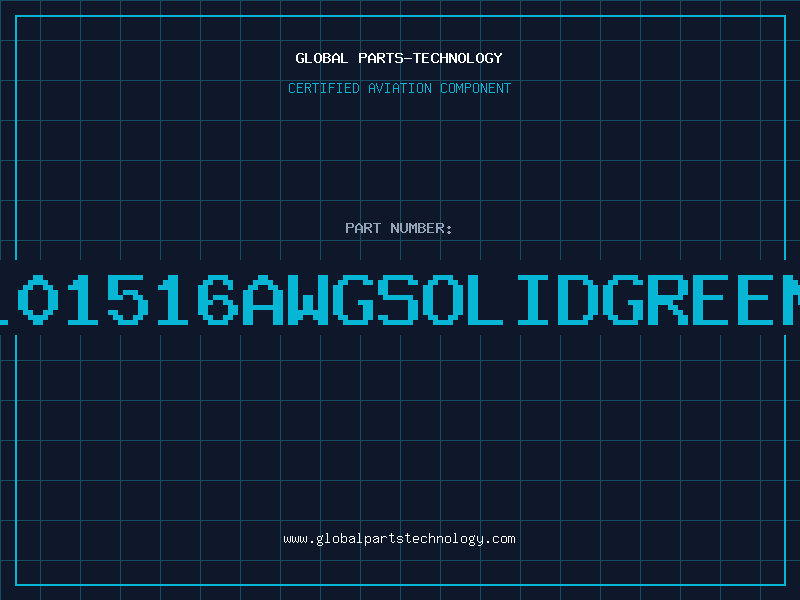
Task: Click the letter R in the part number
Action: click(672, 299)
